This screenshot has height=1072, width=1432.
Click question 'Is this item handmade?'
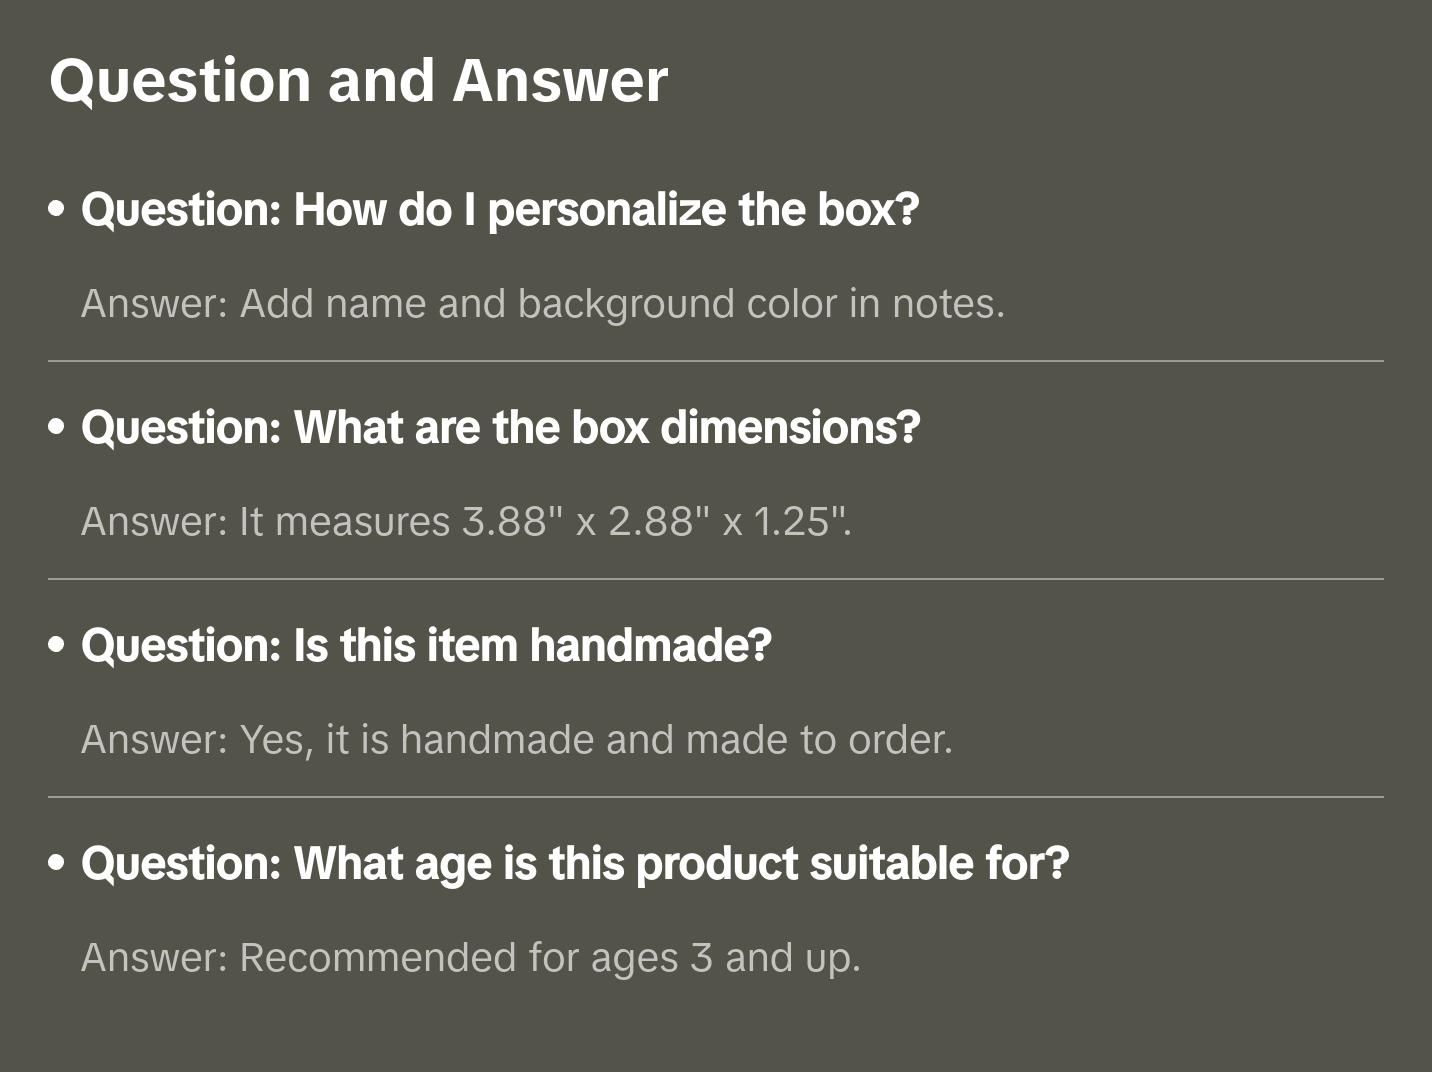point(426,646)
